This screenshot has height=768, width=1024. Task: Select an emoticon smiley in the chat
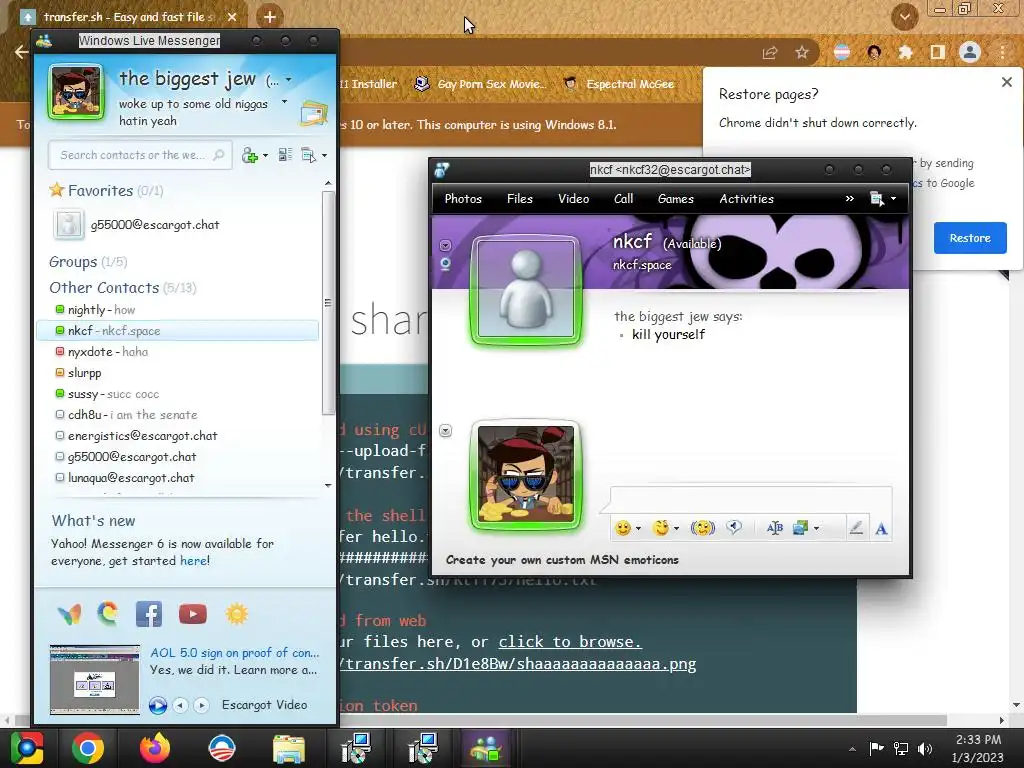[x=623, y=528]
